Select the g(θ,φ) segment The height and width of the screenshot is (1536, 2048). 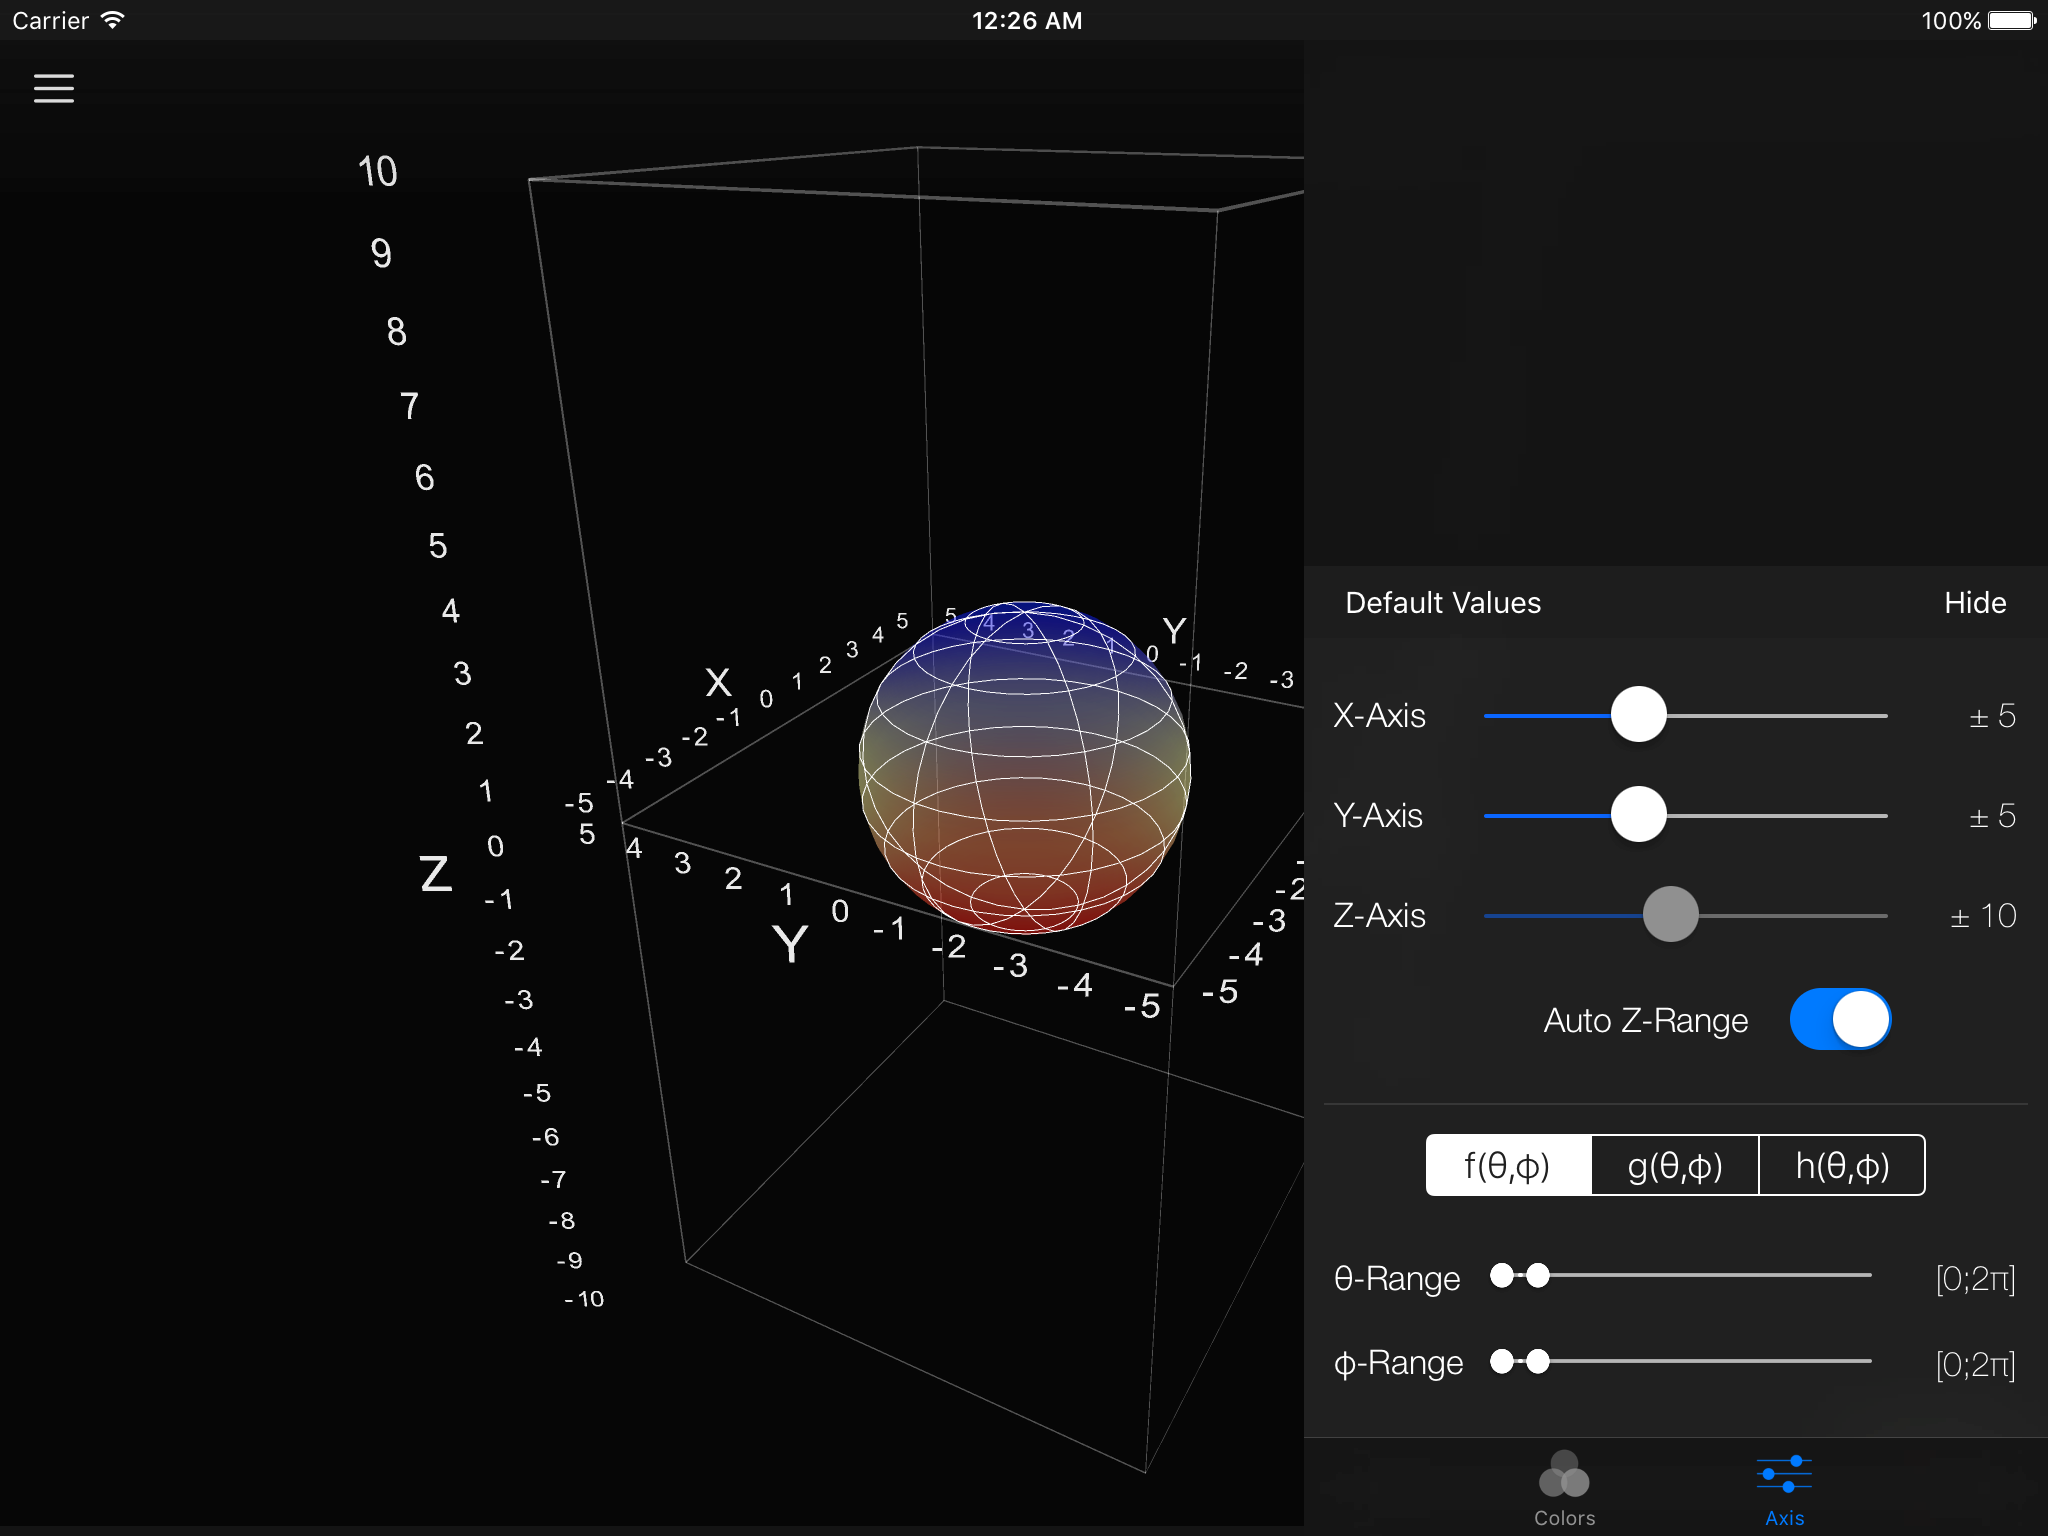coord(1675,1165)
